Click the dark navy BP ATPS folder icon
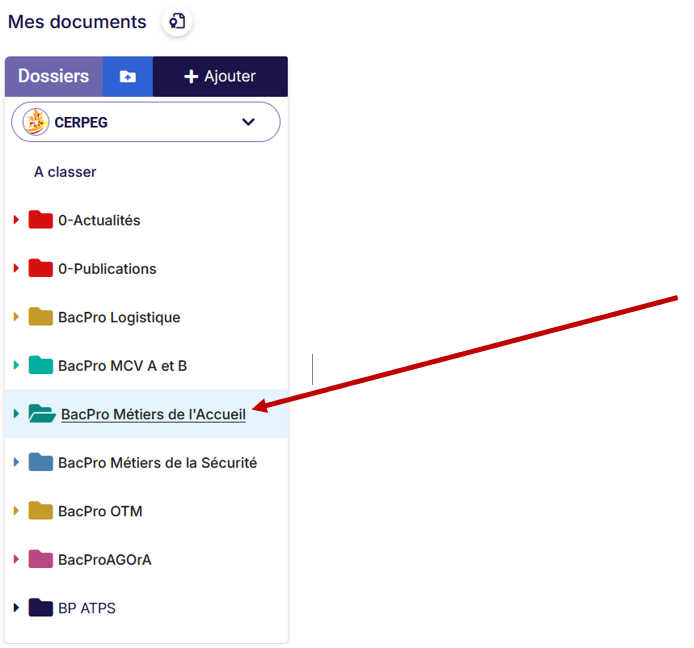Screen dimensions: 694x648 click(41, 608)
